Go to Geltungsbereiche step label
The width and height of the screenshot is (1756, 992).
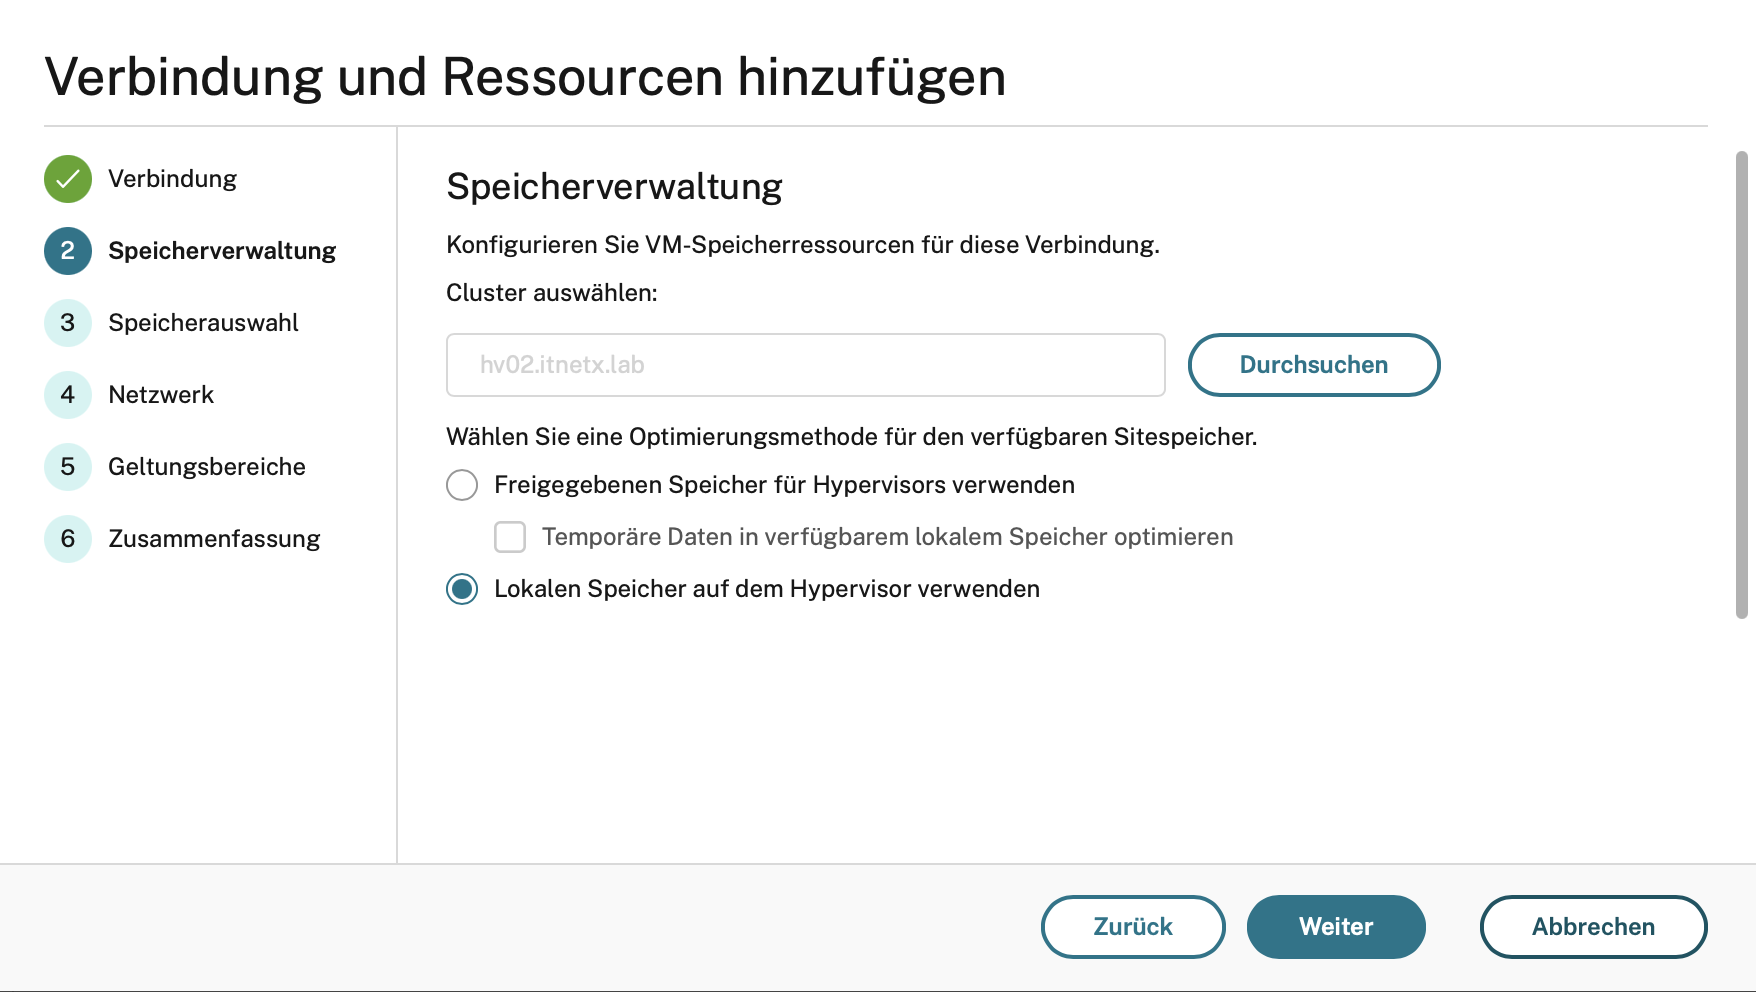click(x=207, y=467)
